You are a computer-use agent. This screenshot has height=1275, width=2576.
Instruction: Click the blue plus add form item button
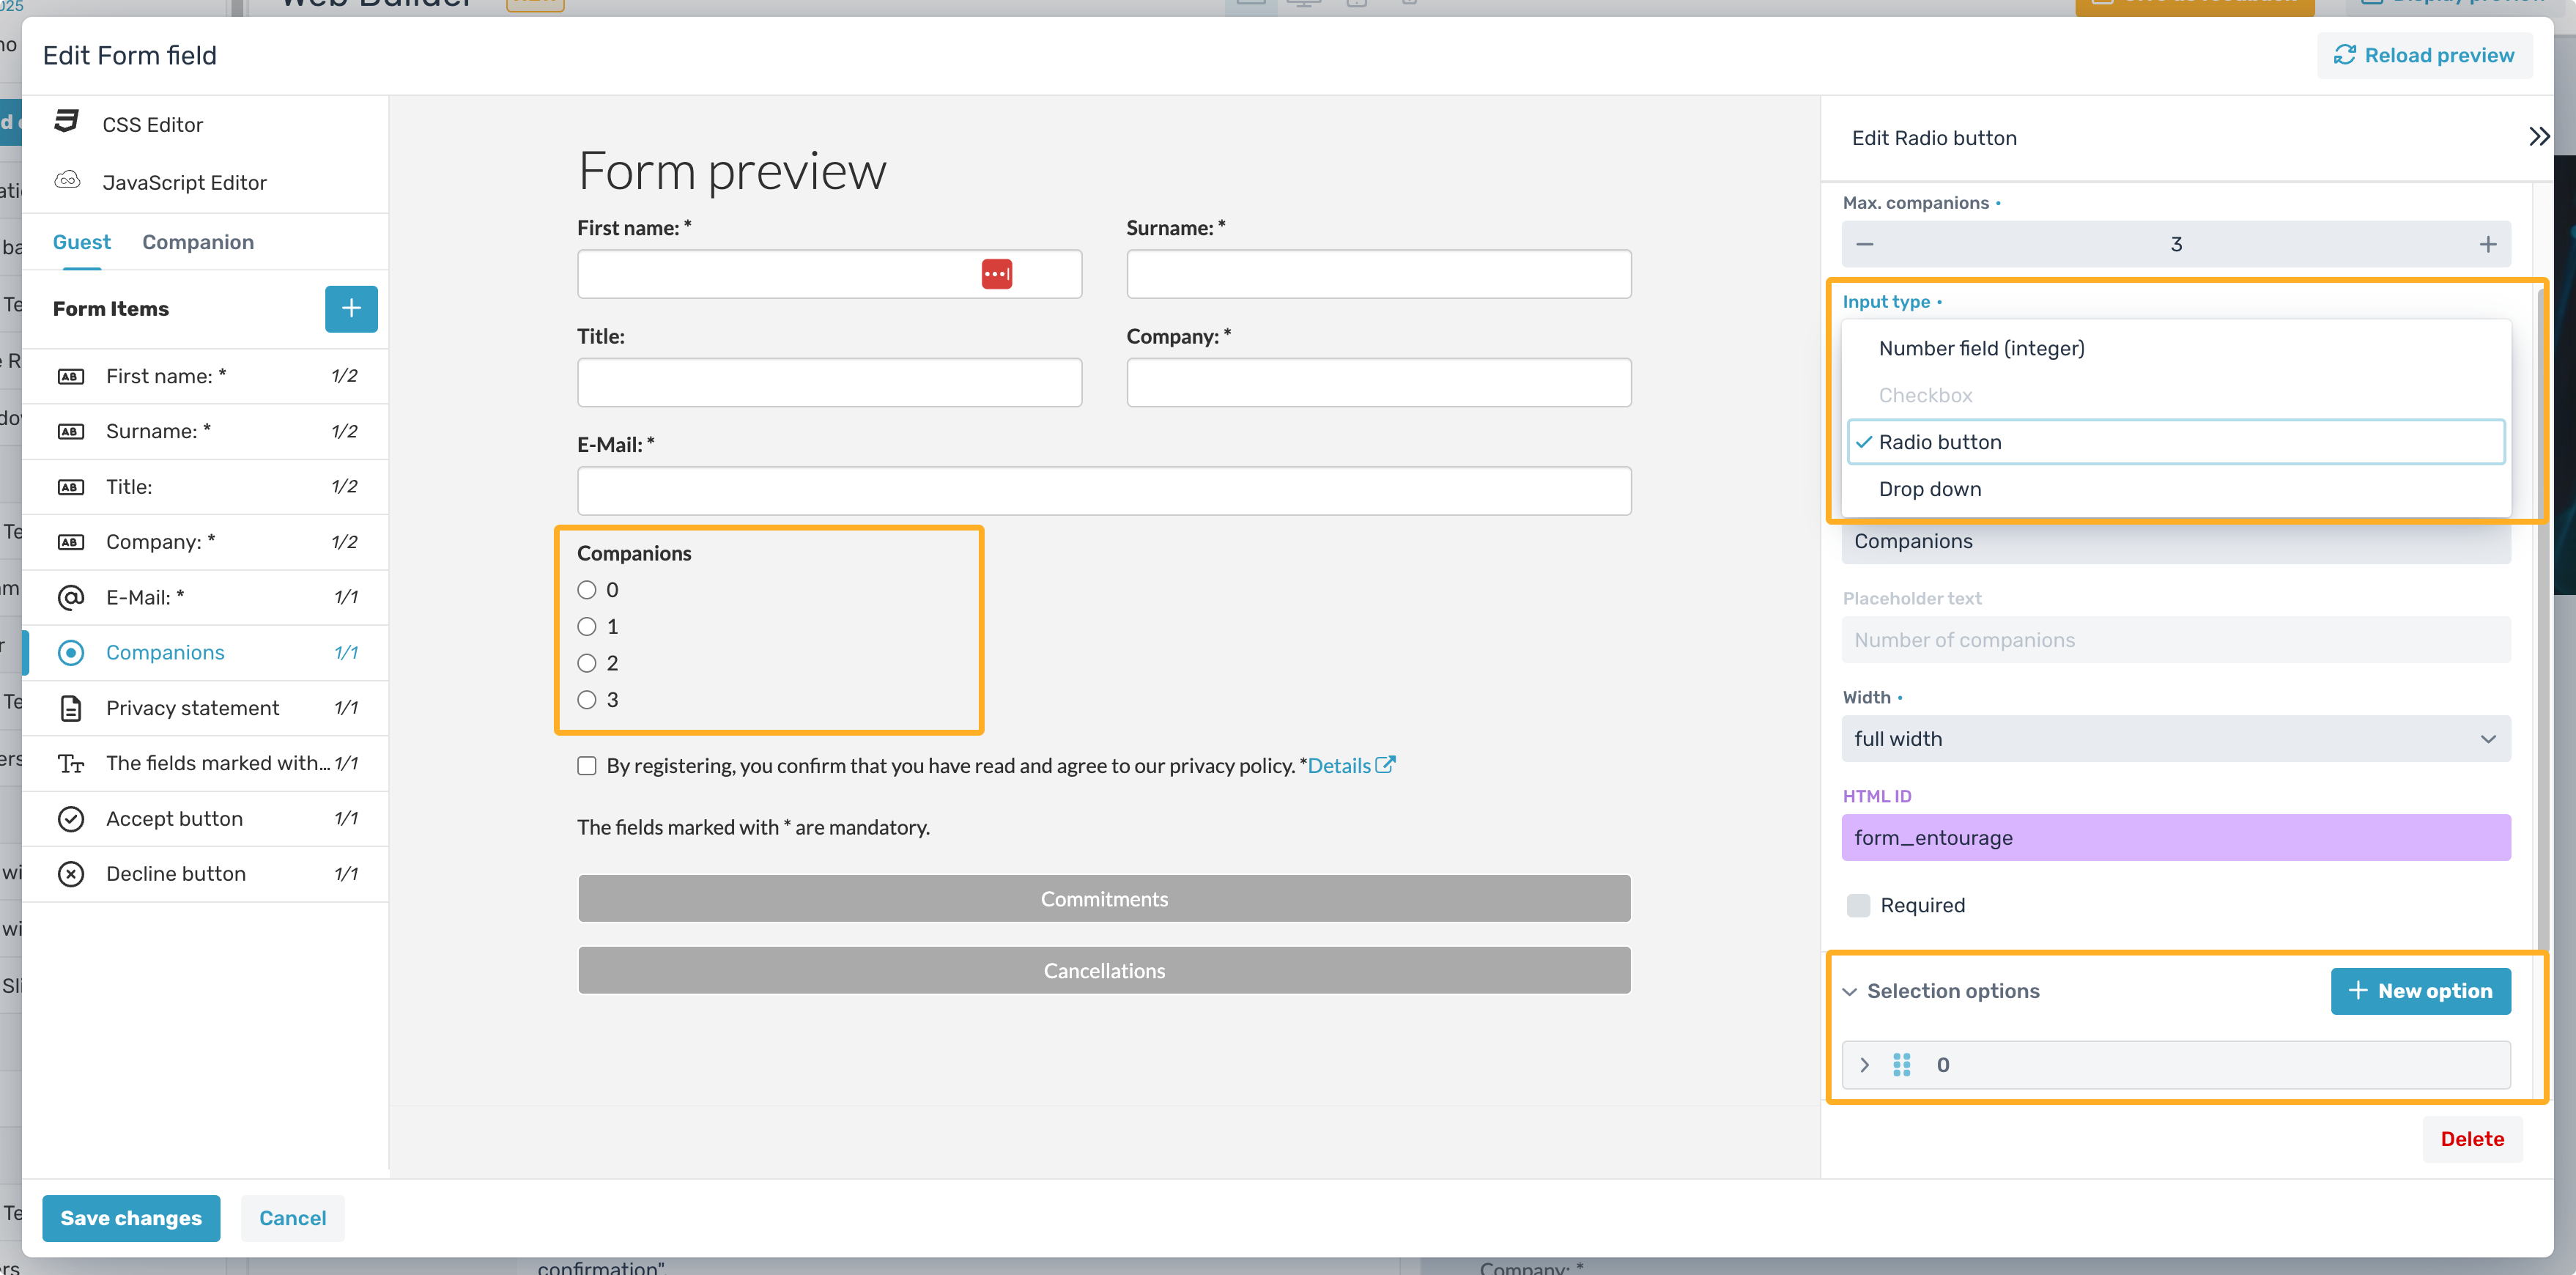[x=351, y=308]
